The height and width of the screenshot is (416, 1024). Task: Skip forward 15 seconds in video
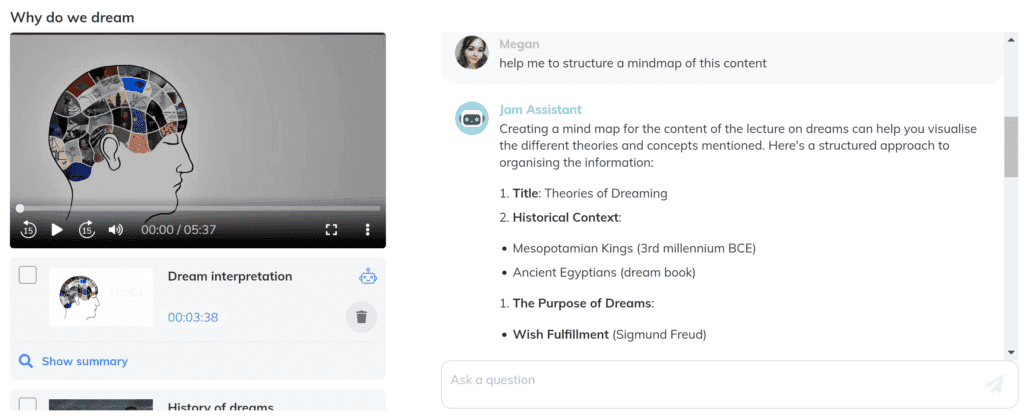click(87, 230)
